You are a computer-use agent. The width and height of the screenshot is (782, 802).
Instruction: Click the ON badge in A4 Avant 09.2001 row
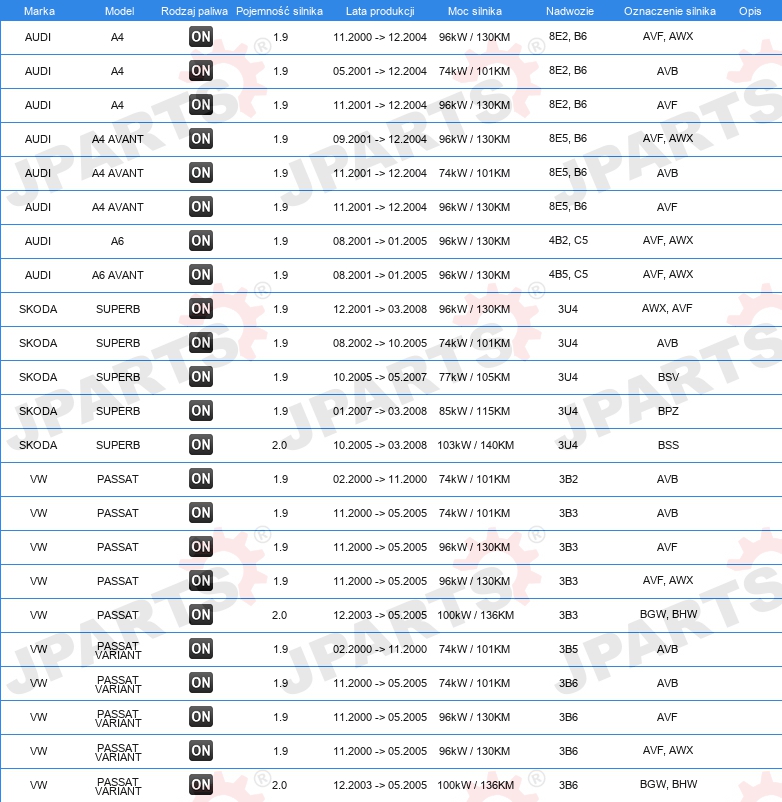point(200,139)
